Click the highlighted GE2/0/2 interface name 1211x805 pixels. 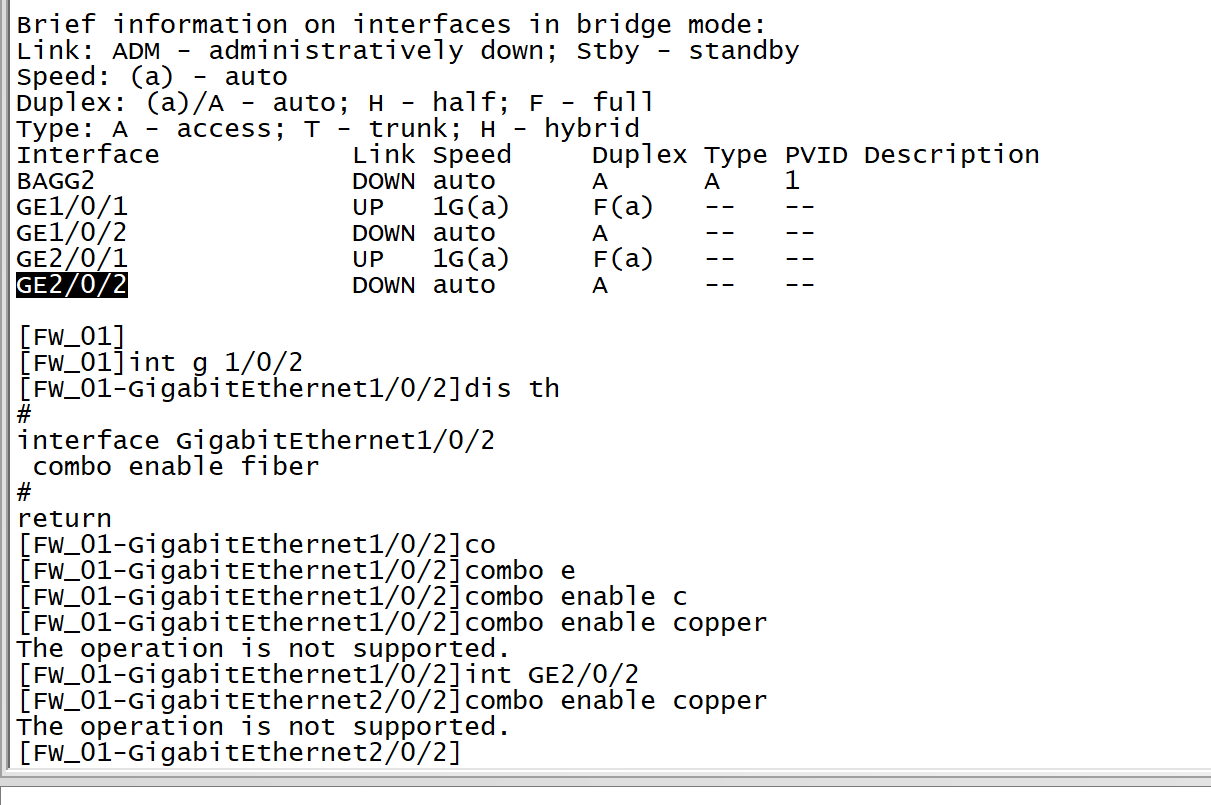coord(72,285)
